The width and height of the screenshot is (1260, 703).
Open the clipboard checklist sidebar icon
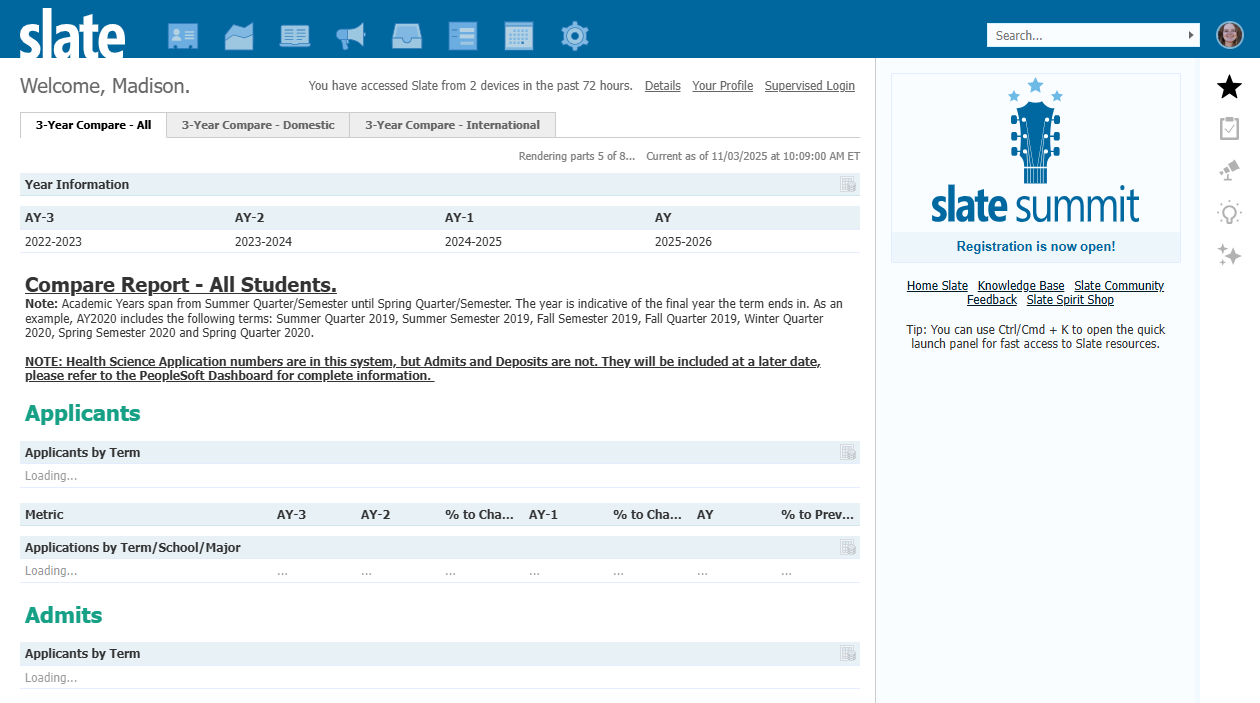(x=1229, y=129)
